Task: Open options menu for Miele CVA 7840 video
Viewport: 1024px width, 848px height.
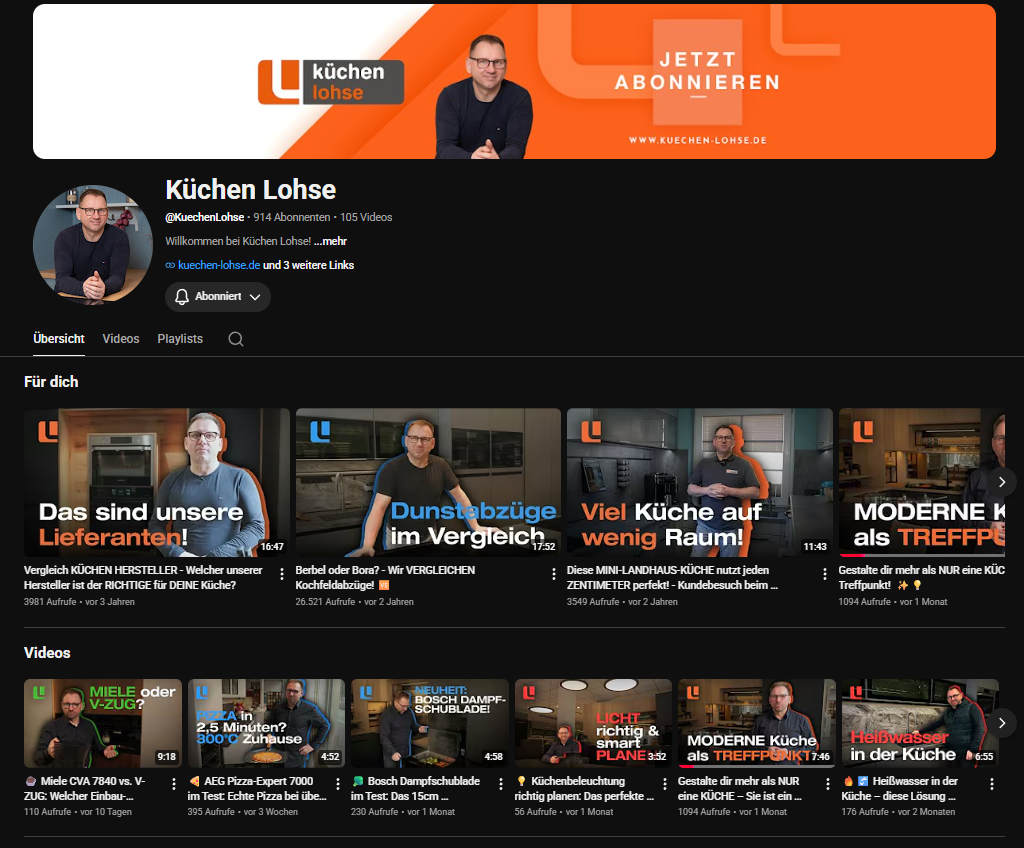Action: (174, 784)
